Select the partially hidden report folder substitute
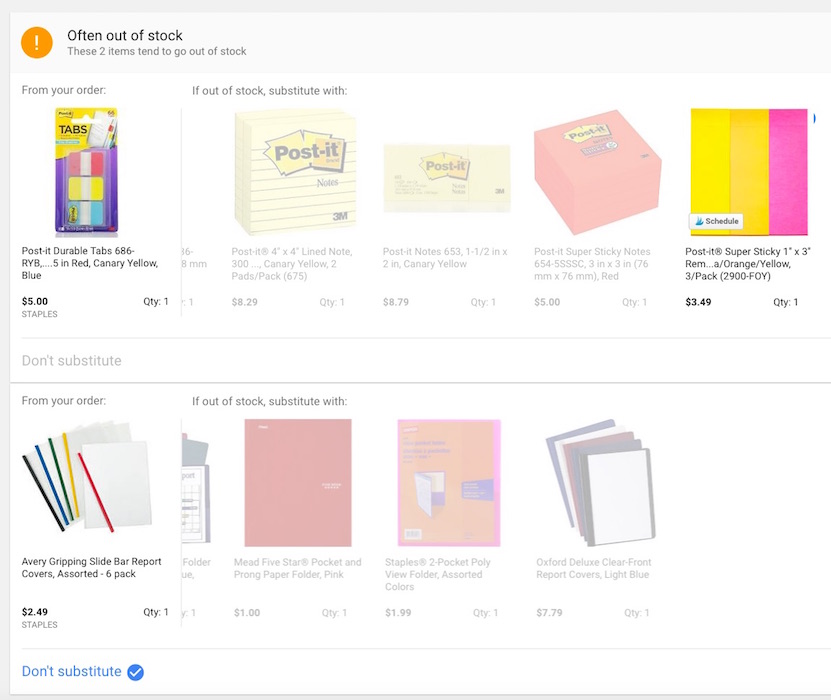Viewport: 831px width, 700px height. [x=197, y=488]
